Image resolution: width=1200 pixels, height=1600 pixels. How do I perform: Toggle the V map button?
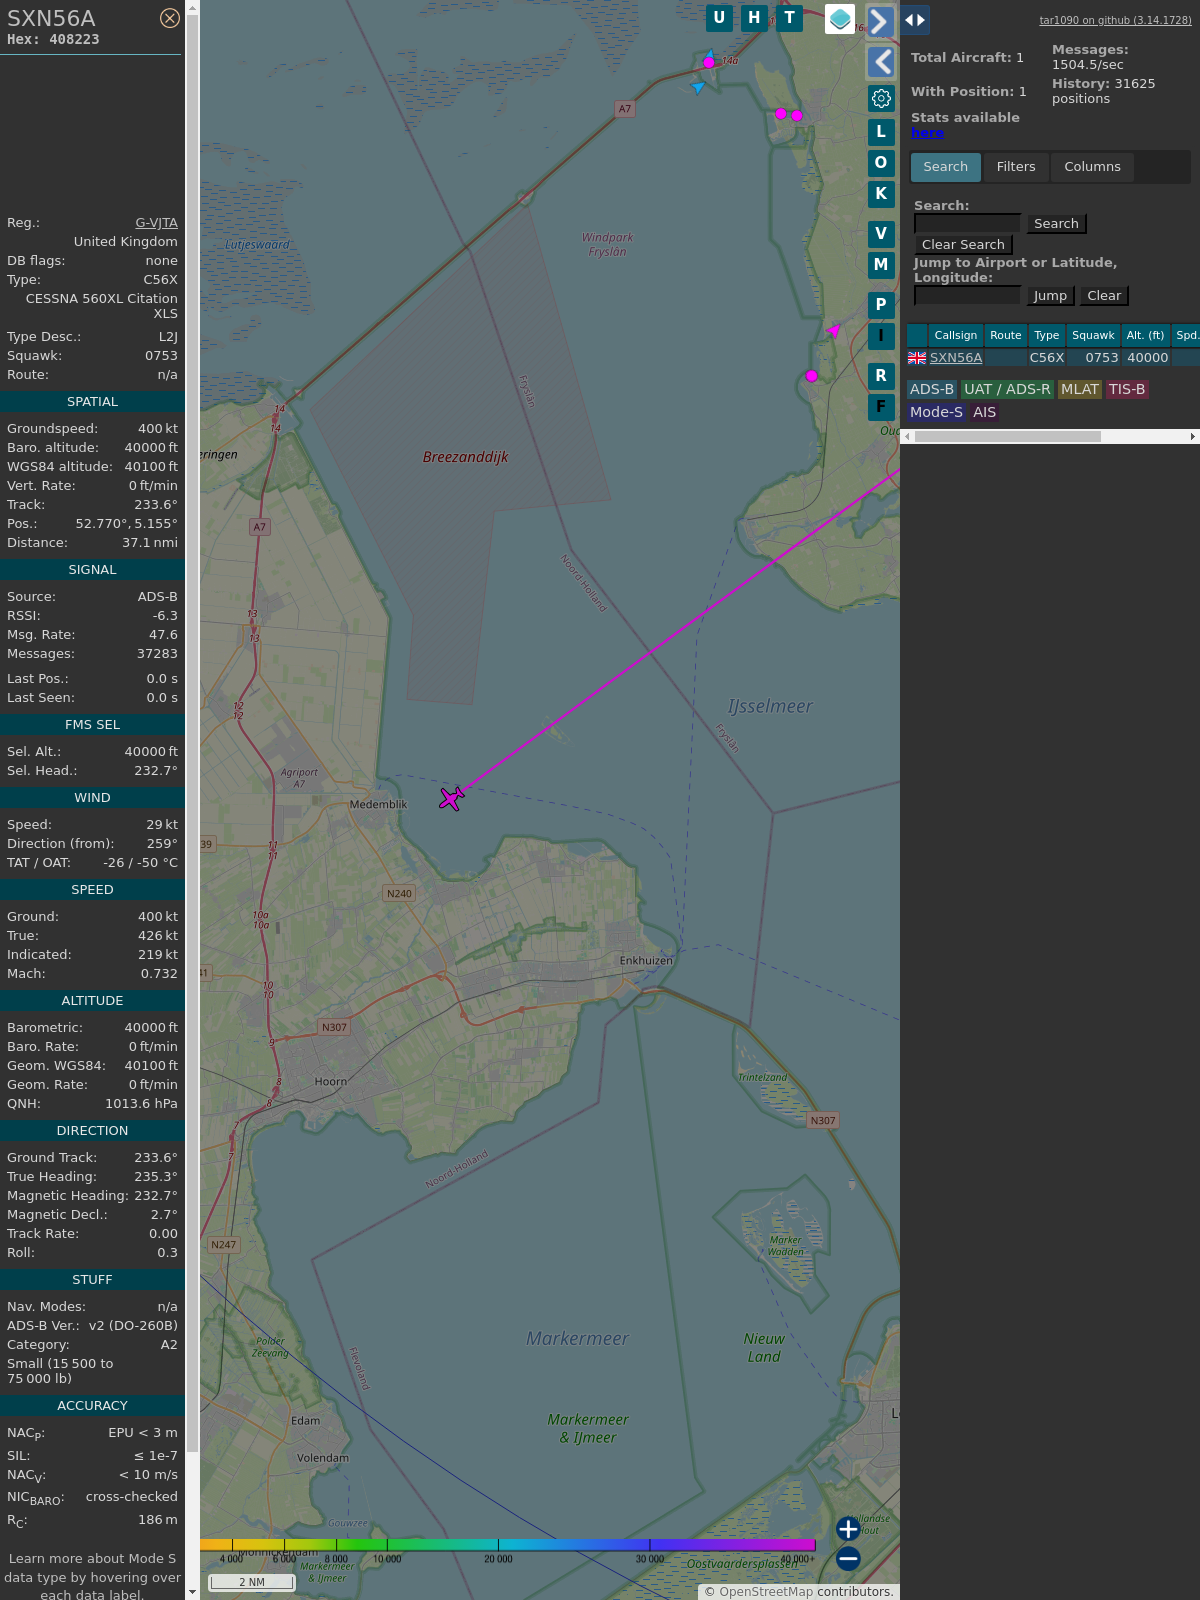pyautogui.click(x=881, y=234)
